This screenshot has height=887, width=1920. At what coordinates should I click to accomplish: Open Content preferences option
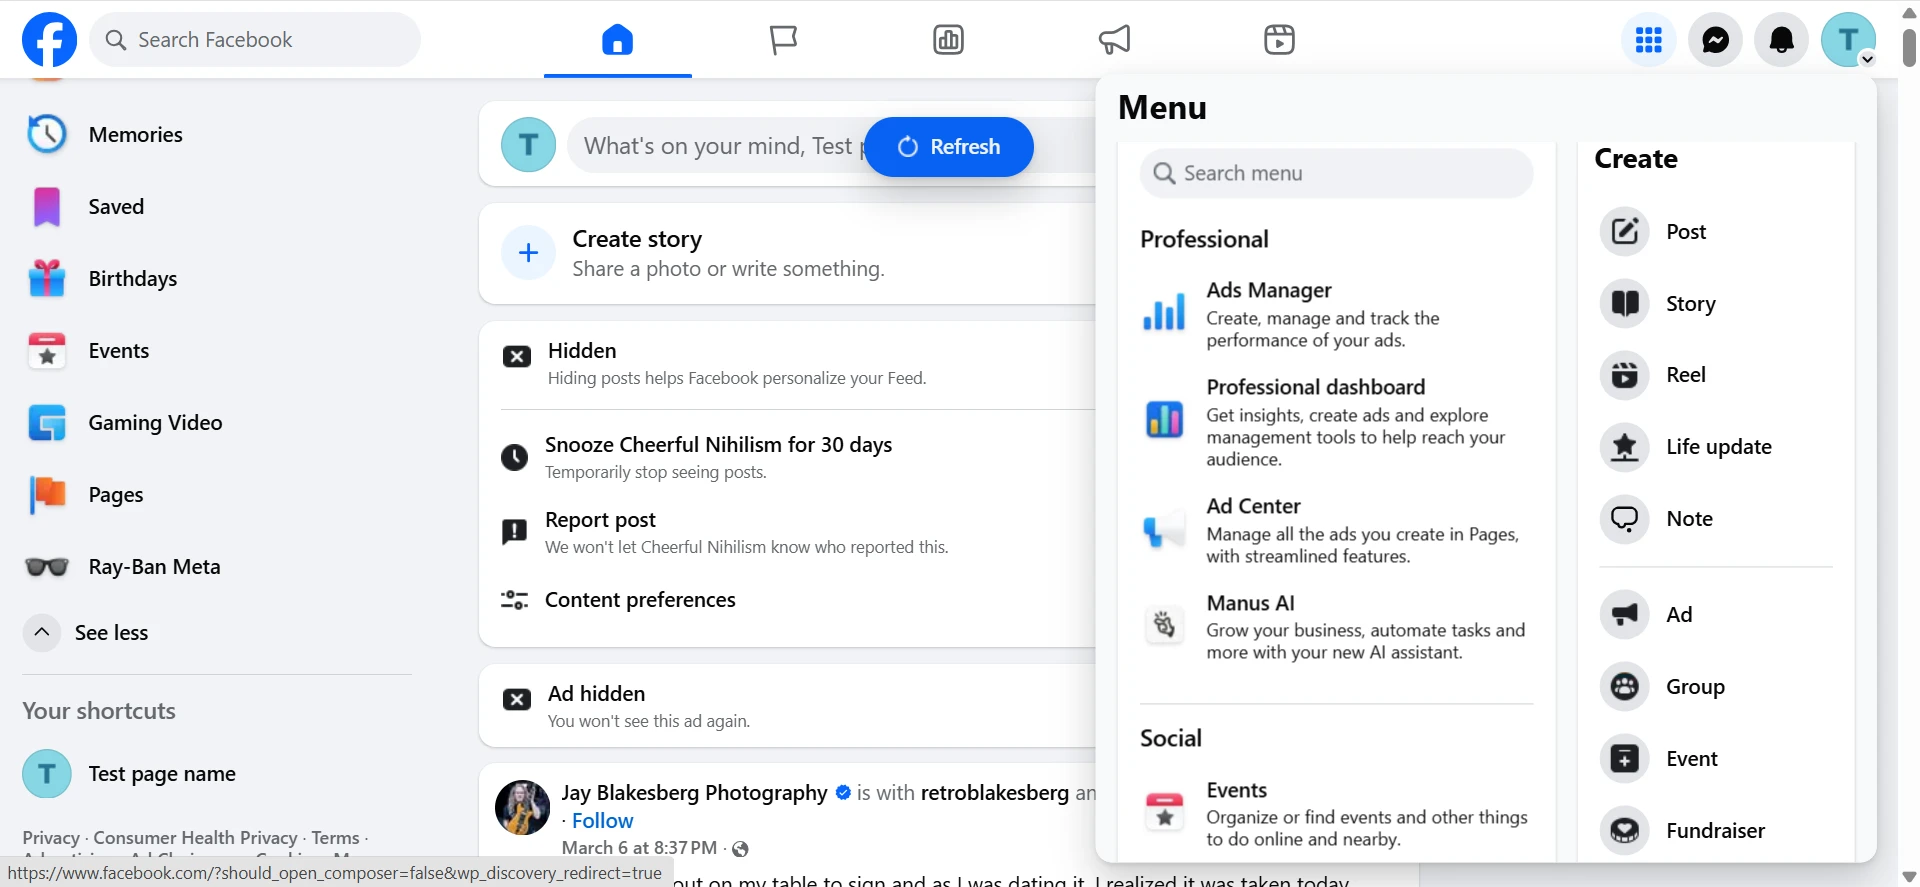(x=640, y=600)
